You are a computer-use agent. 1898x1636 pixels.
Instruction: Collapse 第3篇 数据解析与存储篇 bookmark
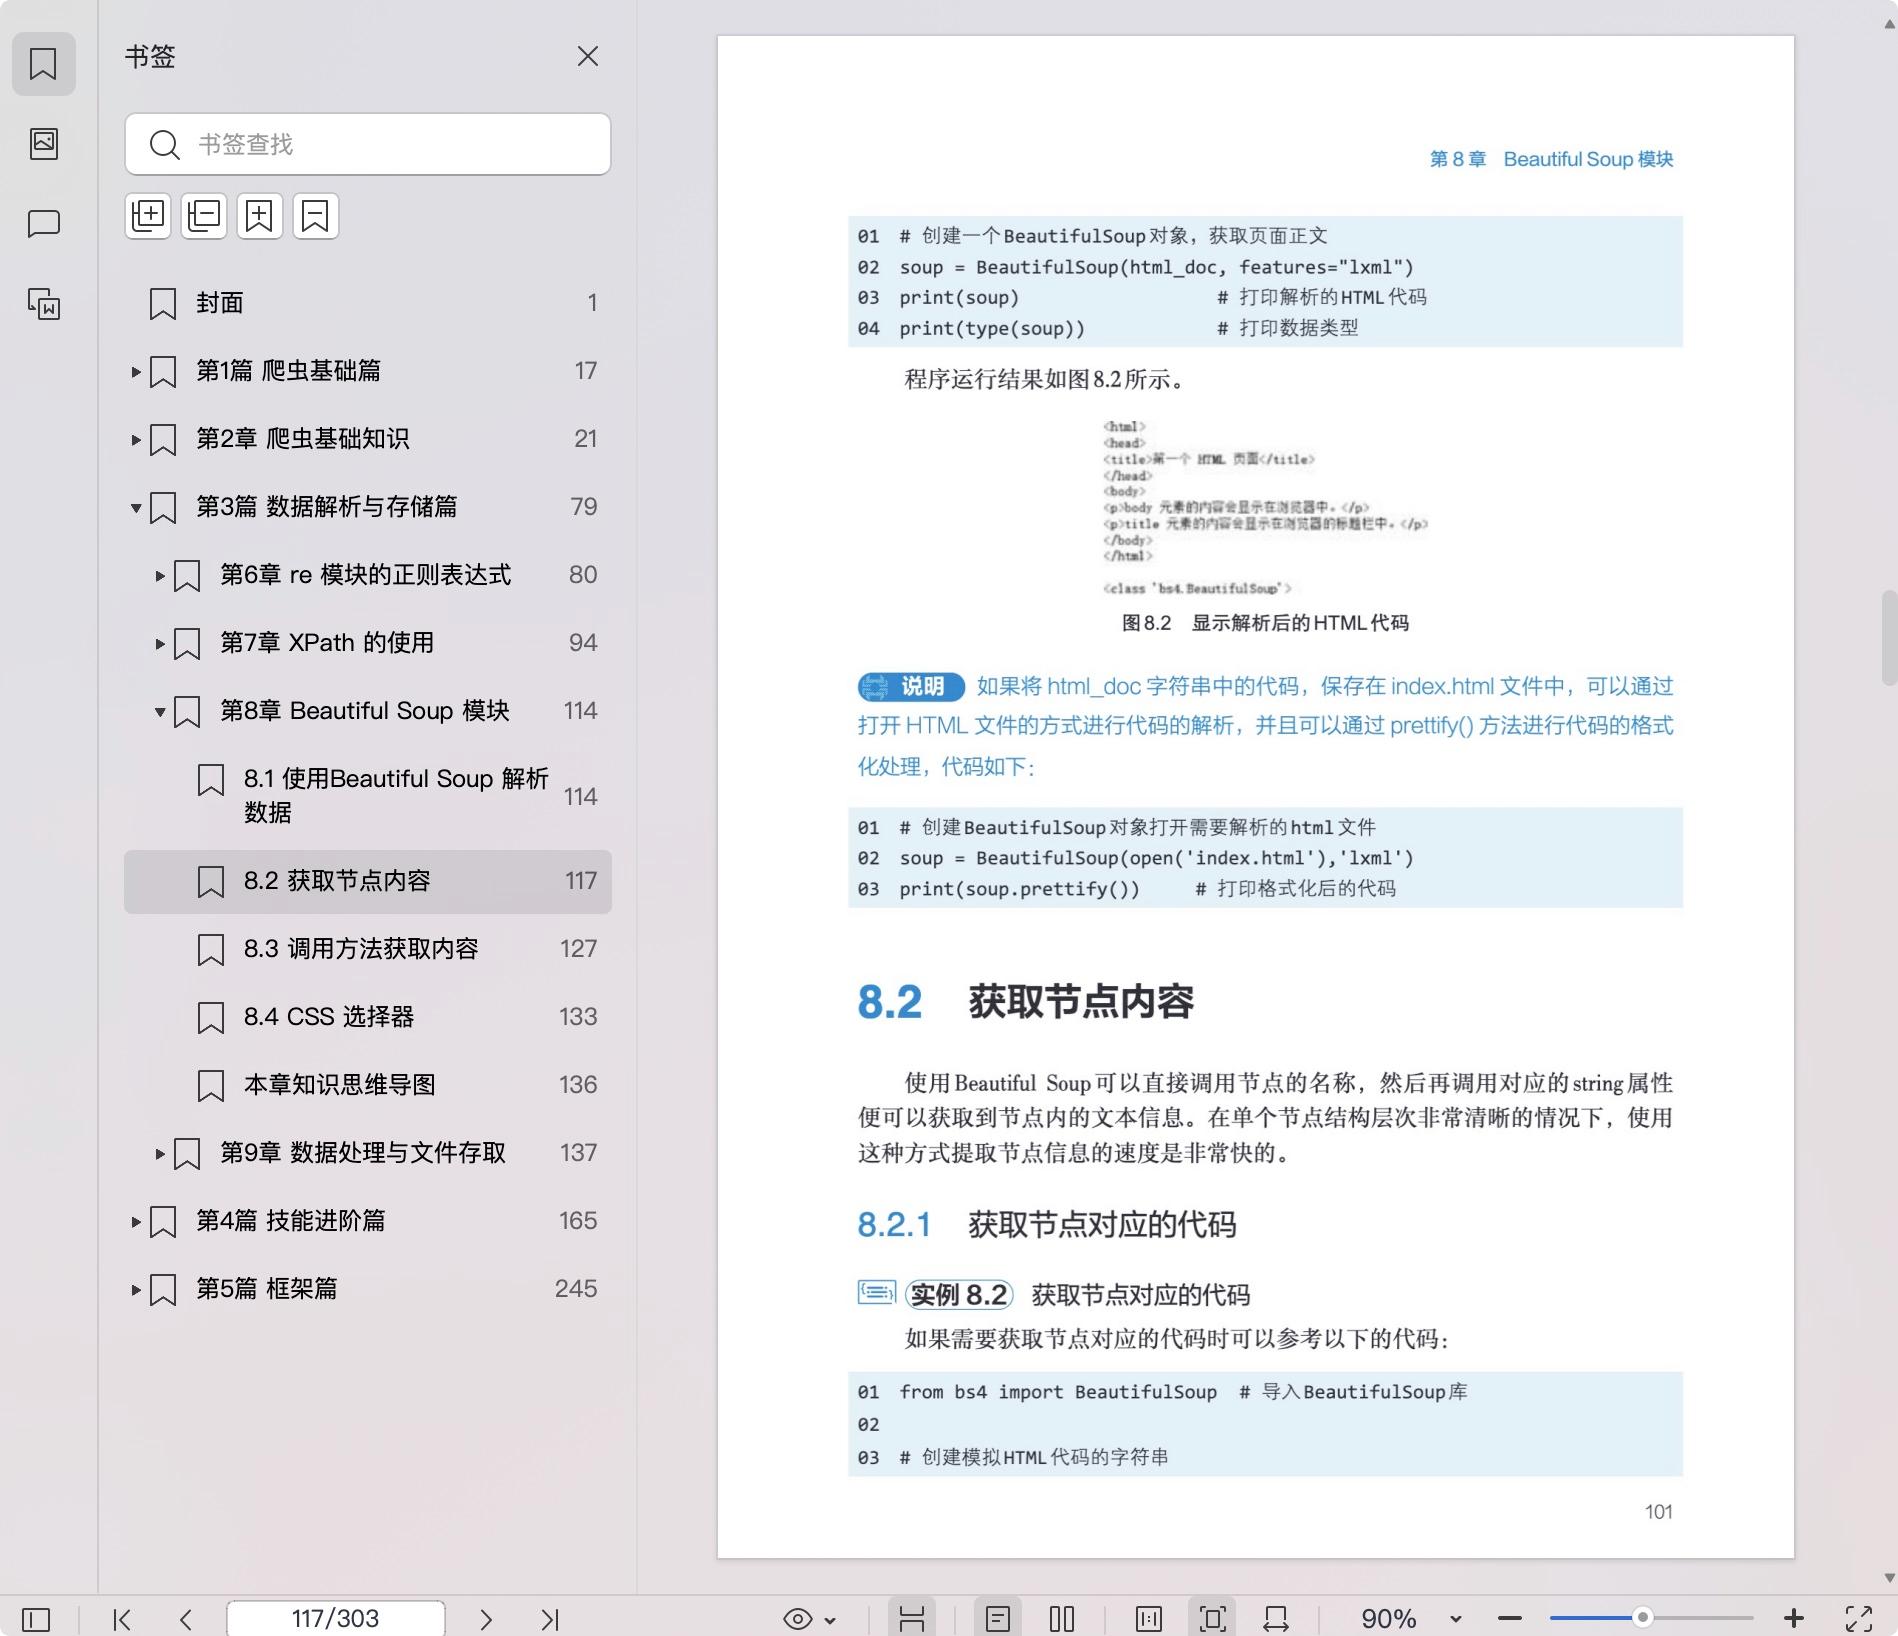point(136,508)
